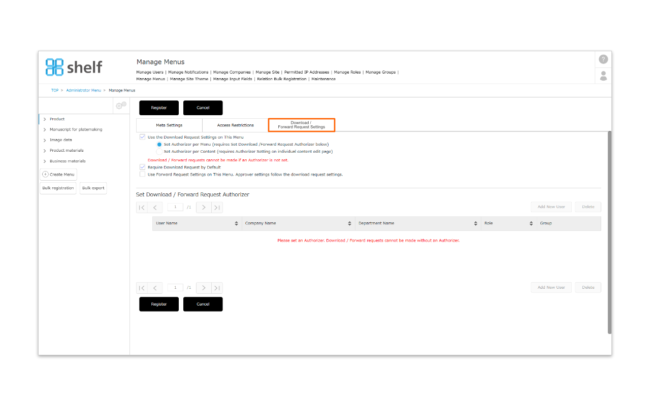
Task: Open the help question mark icon
Action: click(603, 60)
